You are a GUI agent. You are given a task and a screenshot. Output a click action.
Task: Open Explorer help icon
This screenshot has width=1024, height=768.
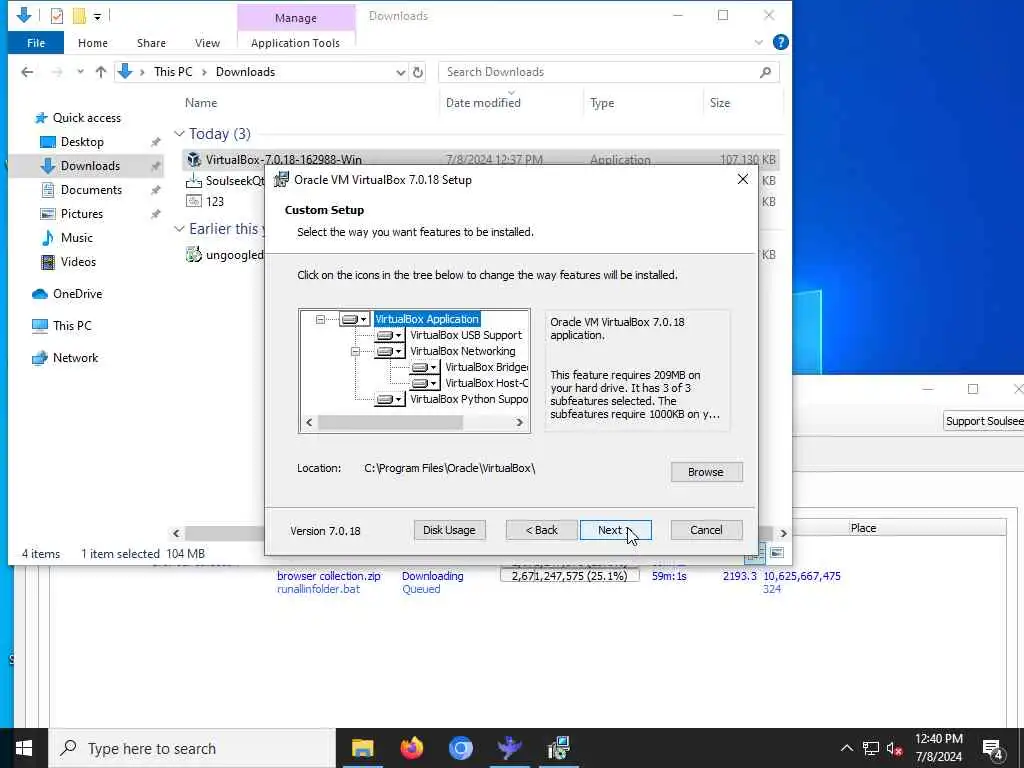780,42
